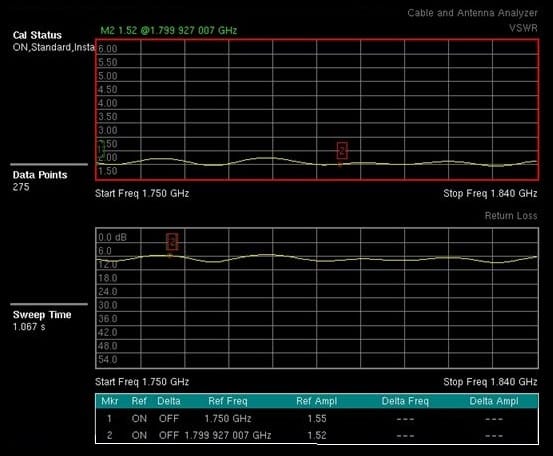Toggle marker 1 Ref ON state

click(139, 419)
